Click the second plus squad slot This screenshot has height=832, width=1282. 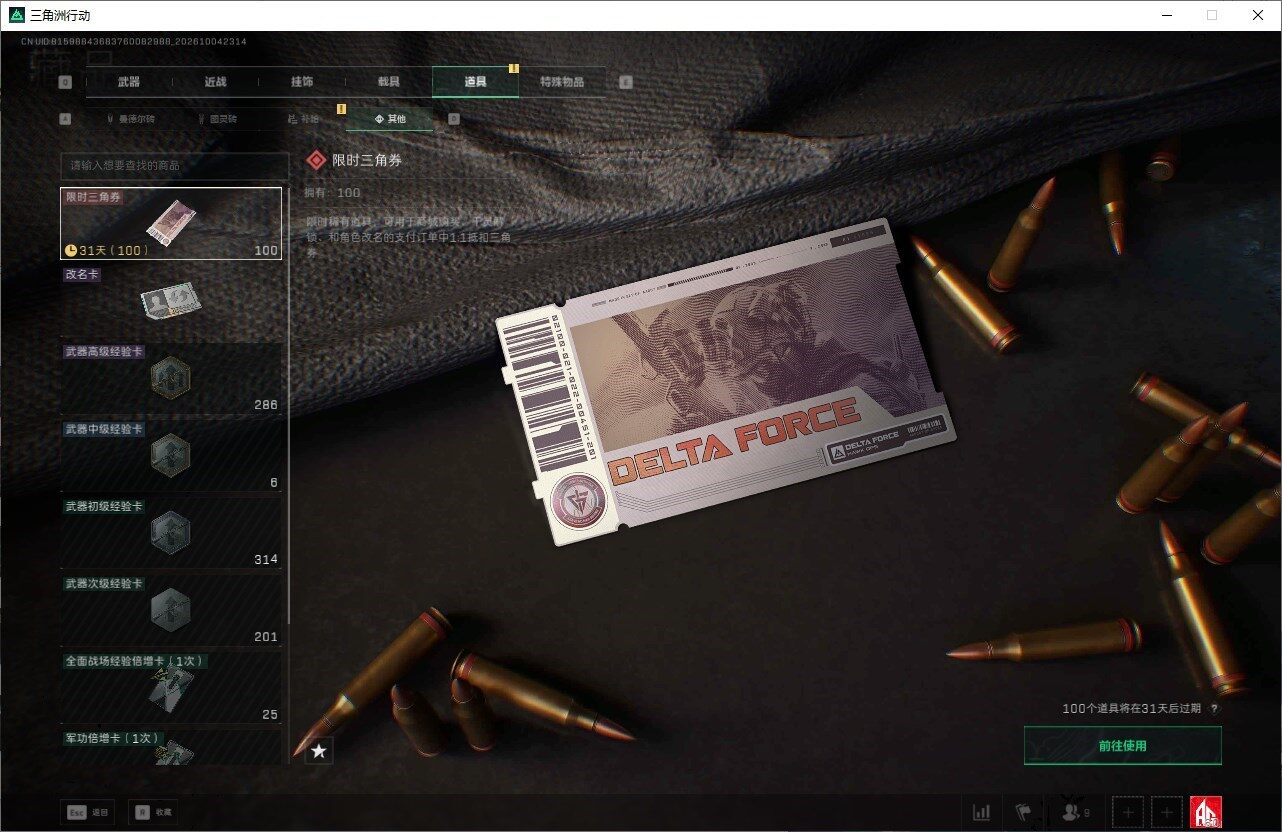pyautogui.click(x=1166, y=812)
